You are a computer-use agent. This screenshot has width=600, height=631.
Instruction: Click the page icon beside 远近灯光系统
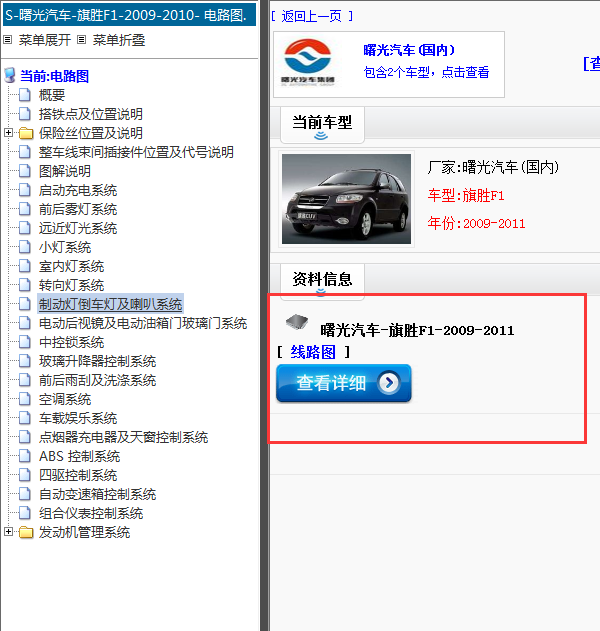coord(25,228)
